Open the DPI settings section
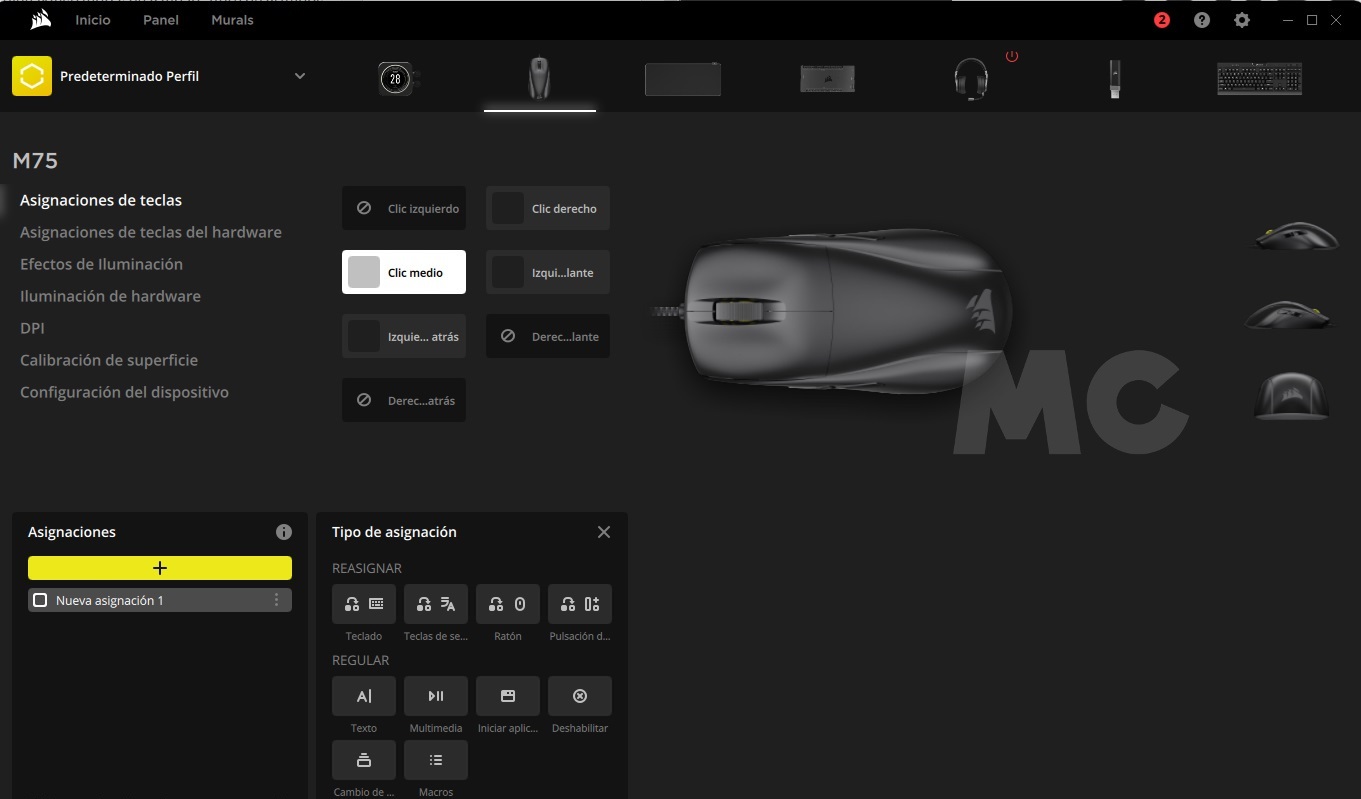The width and height of the screenshot is (1361, 799). point(32,328)
